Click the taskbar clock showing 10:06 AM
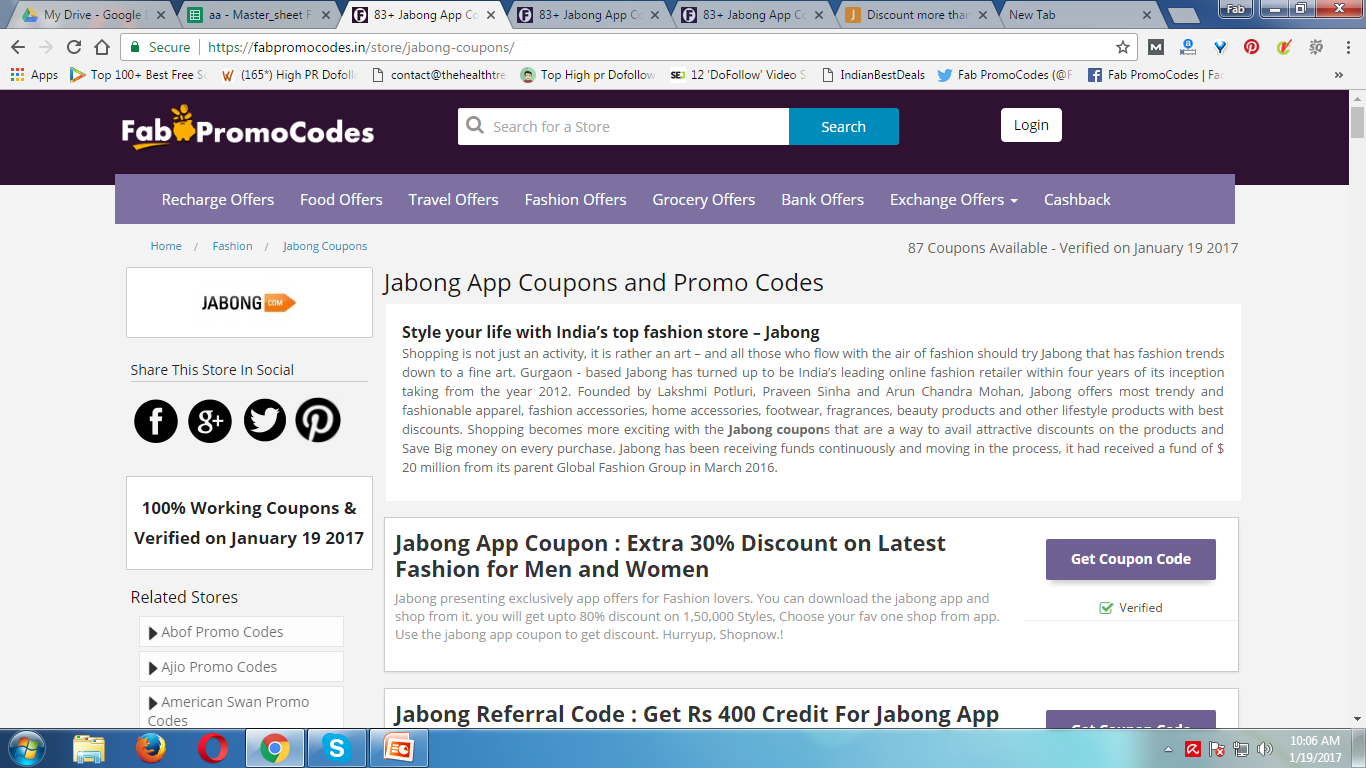 pos(1315,749)
